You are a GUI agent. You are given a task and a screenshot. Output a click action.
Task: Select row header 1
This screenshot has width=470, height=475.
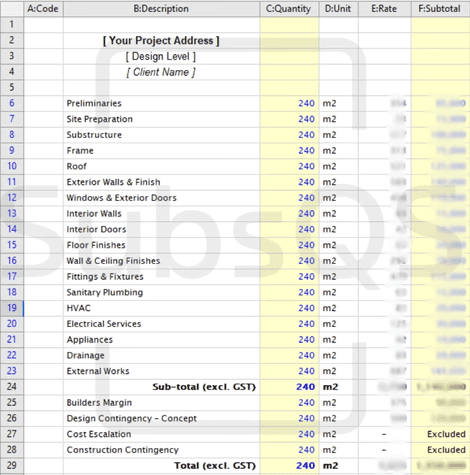coord(12,25)
